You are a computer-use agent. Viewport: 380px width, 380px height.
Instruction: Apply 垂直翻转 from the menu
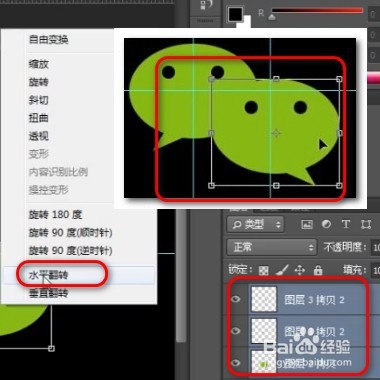[48, 293]
